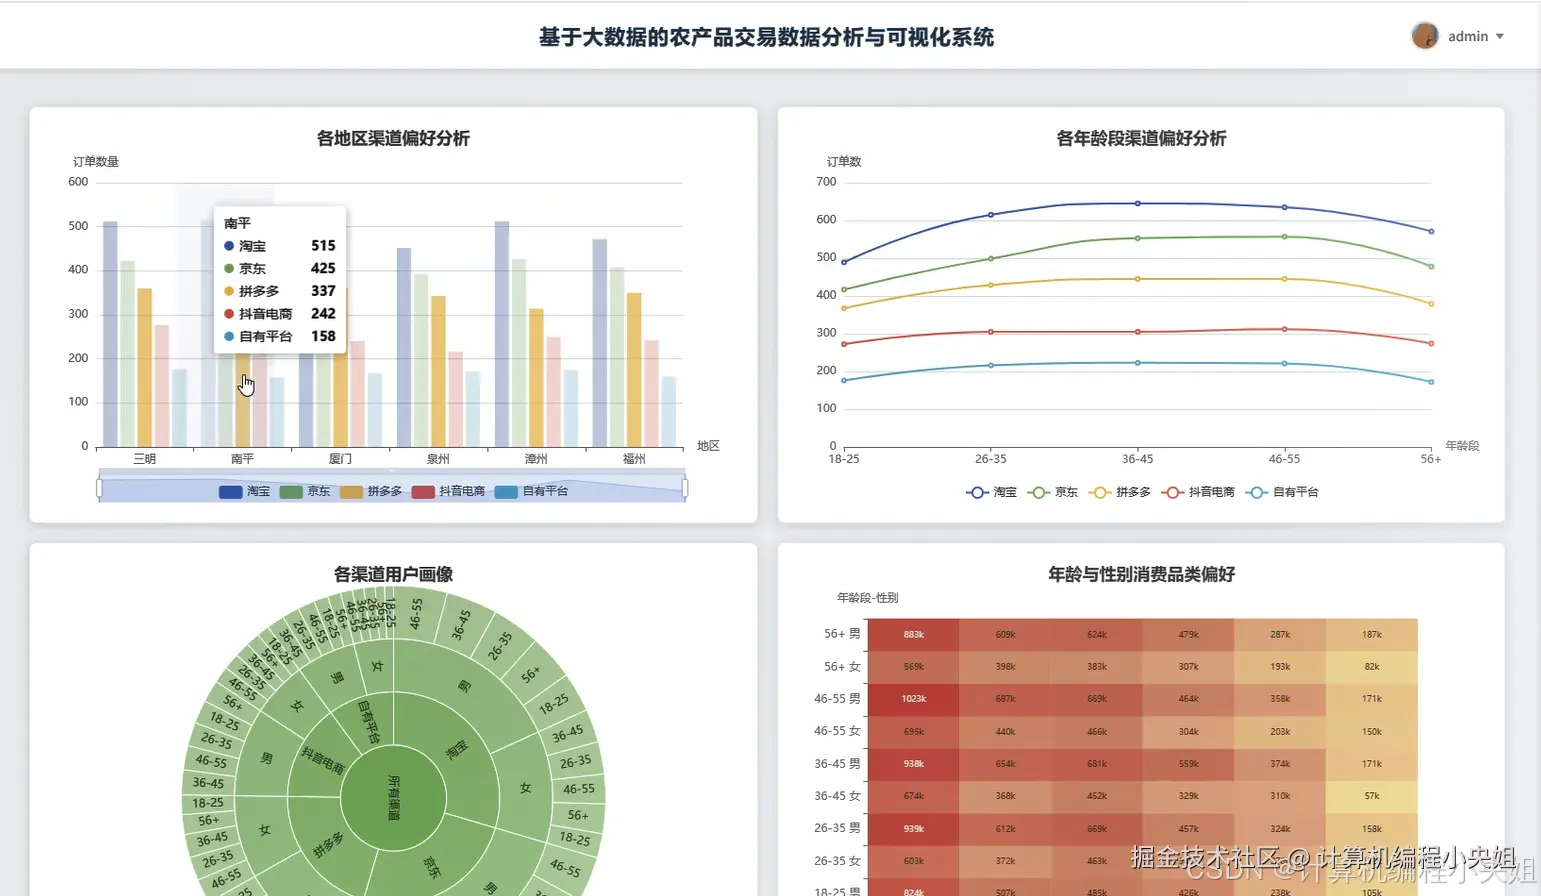
Task: Click the blue 淘宝 bar for 漳州
Action: pos(502,334)
